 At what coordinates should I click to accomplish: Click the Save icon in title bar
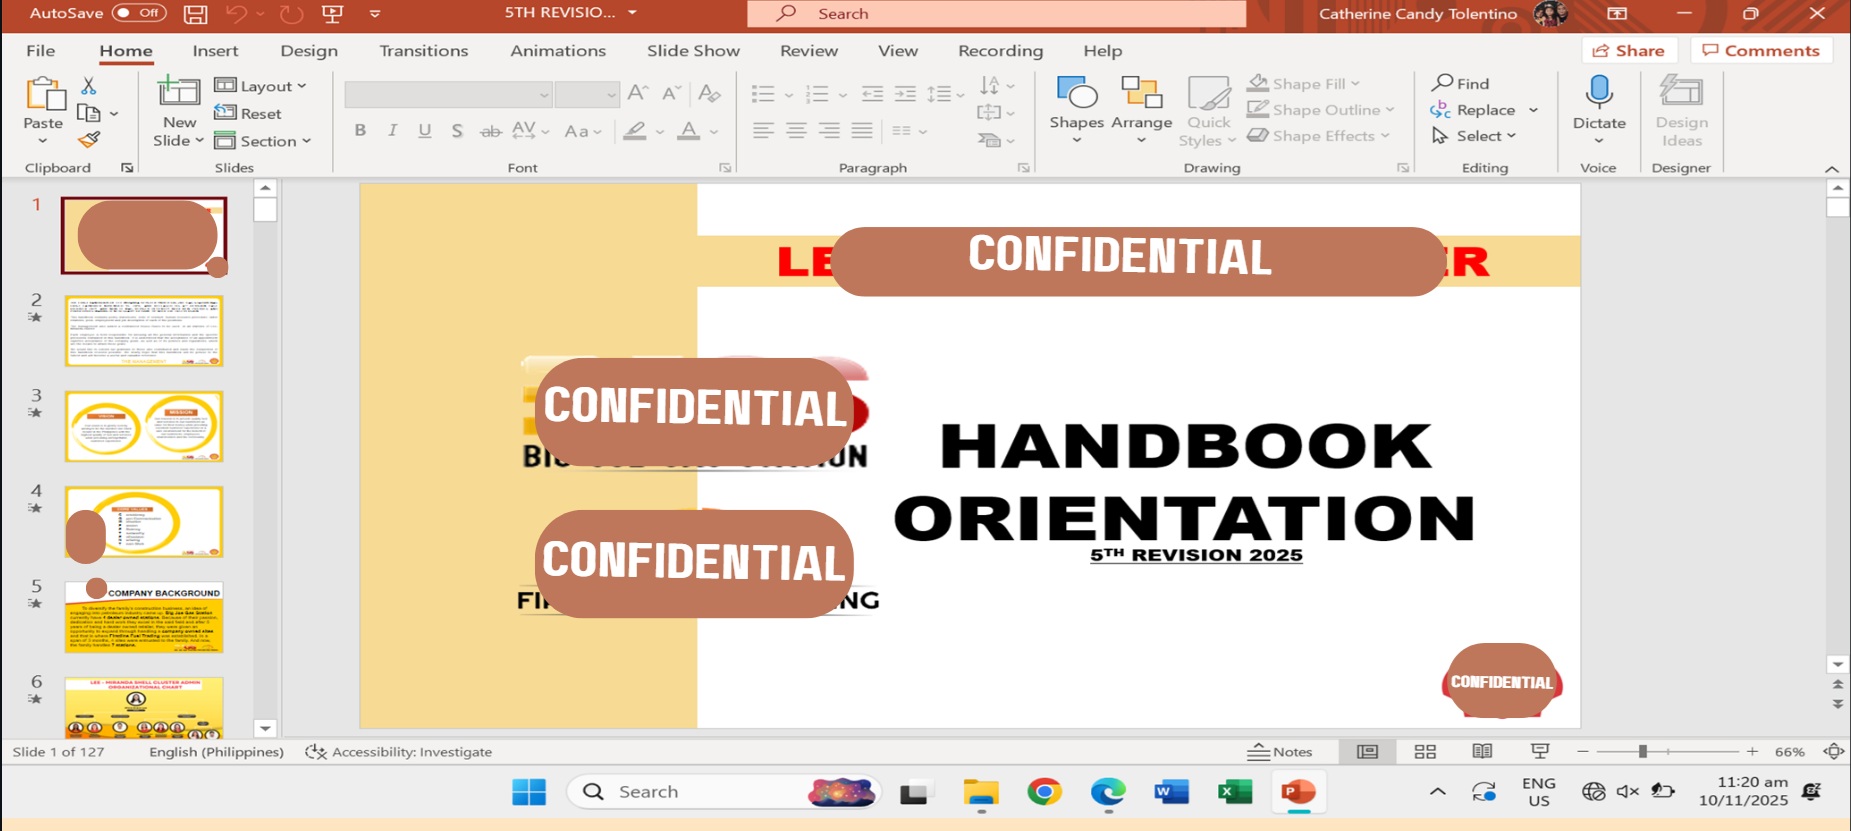coord(196,14)
